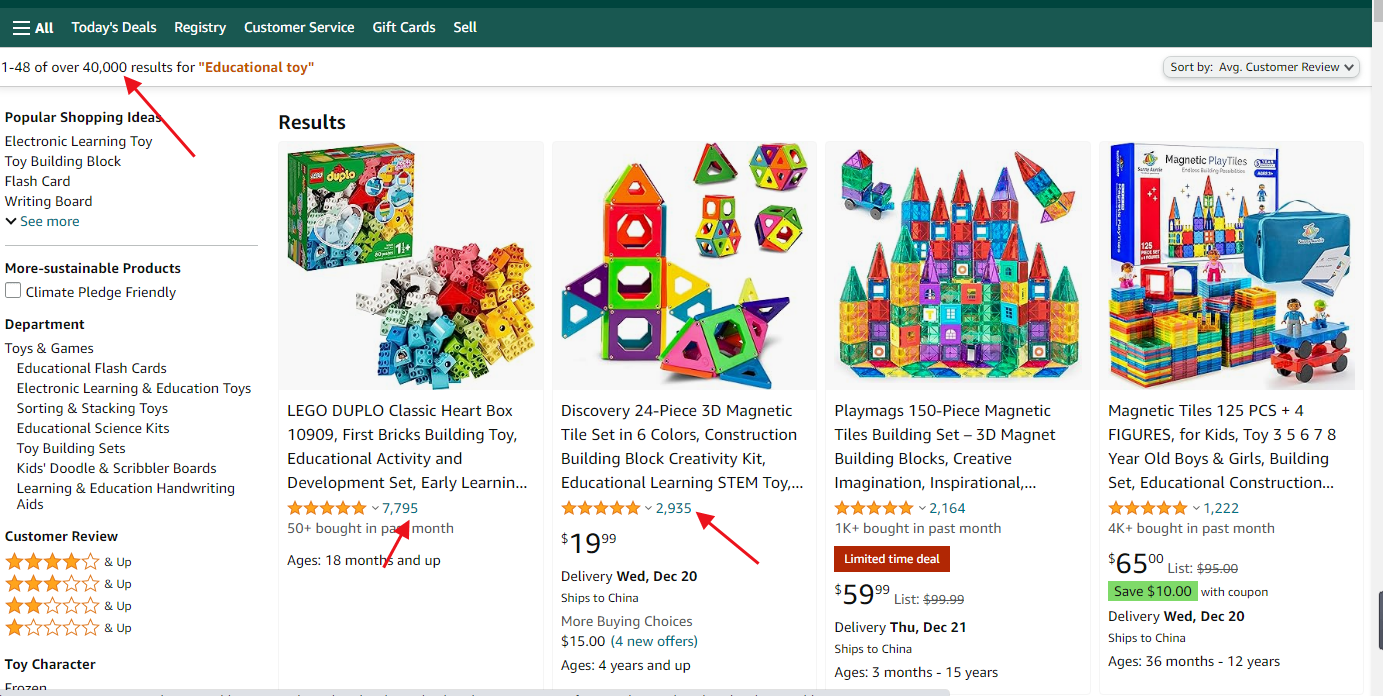Click the Magnetic Tiles 125 PCS stars
This screenshot has height=696, width=1383.
pyautogui.click(x=1148, y=508)
